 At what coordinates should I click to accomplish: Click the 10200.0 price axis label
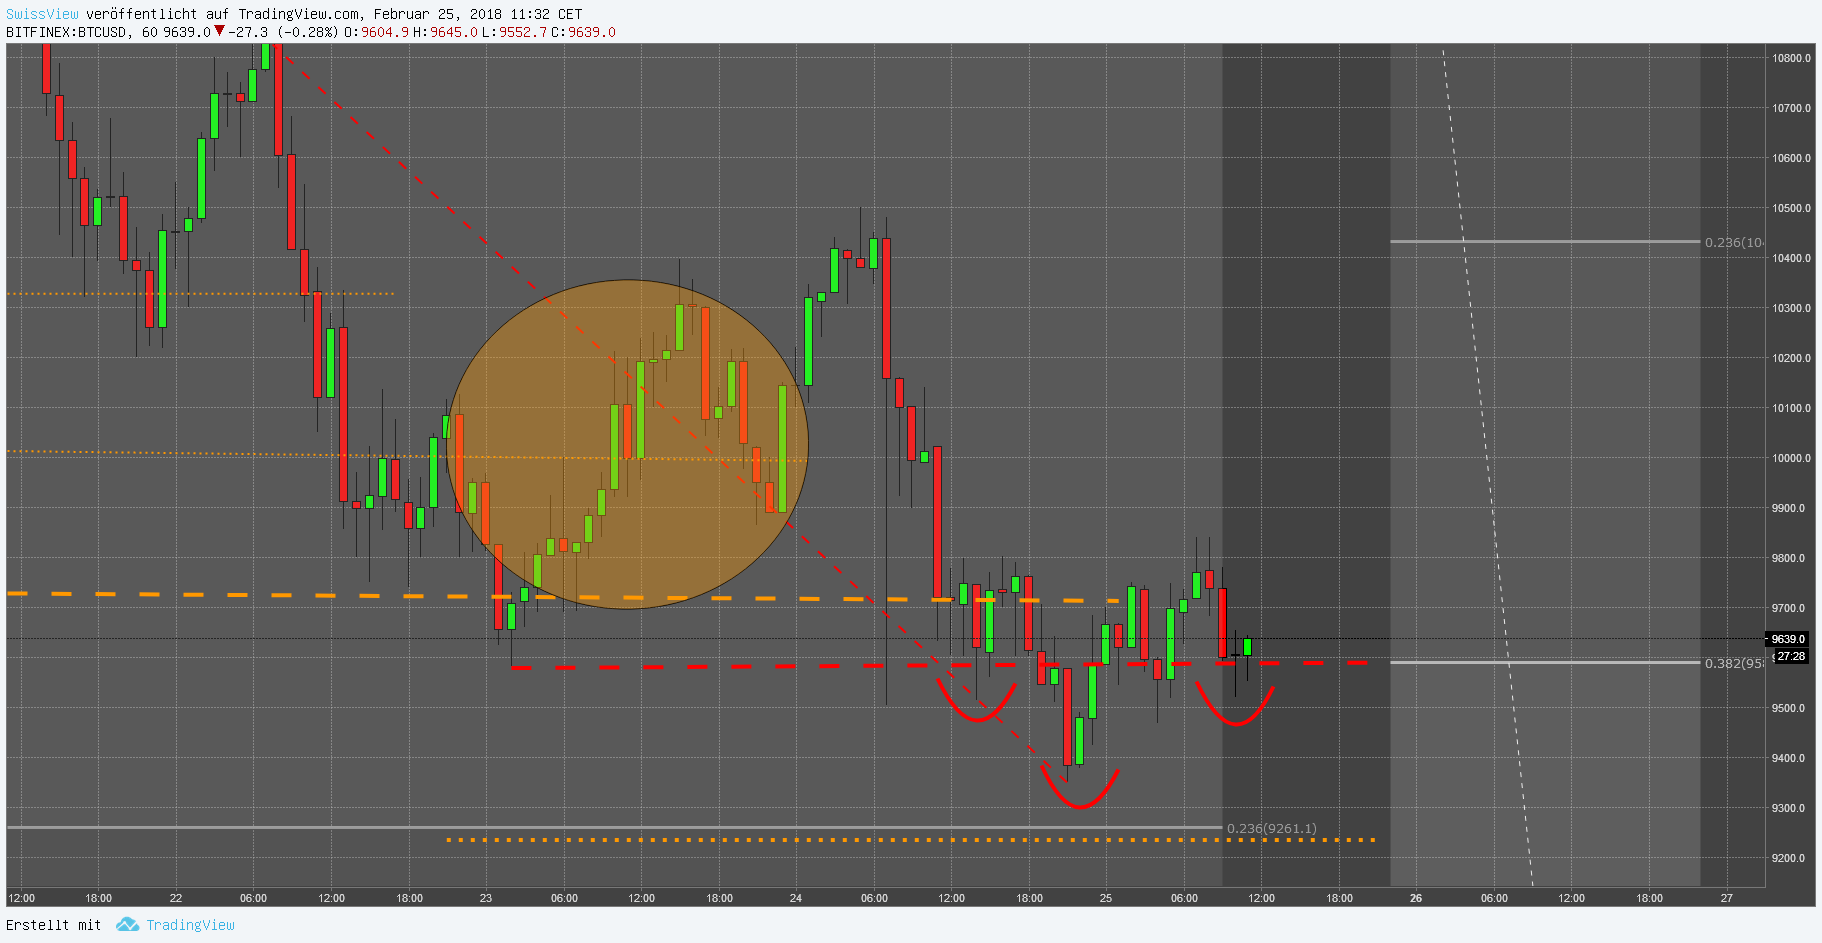1791,358
